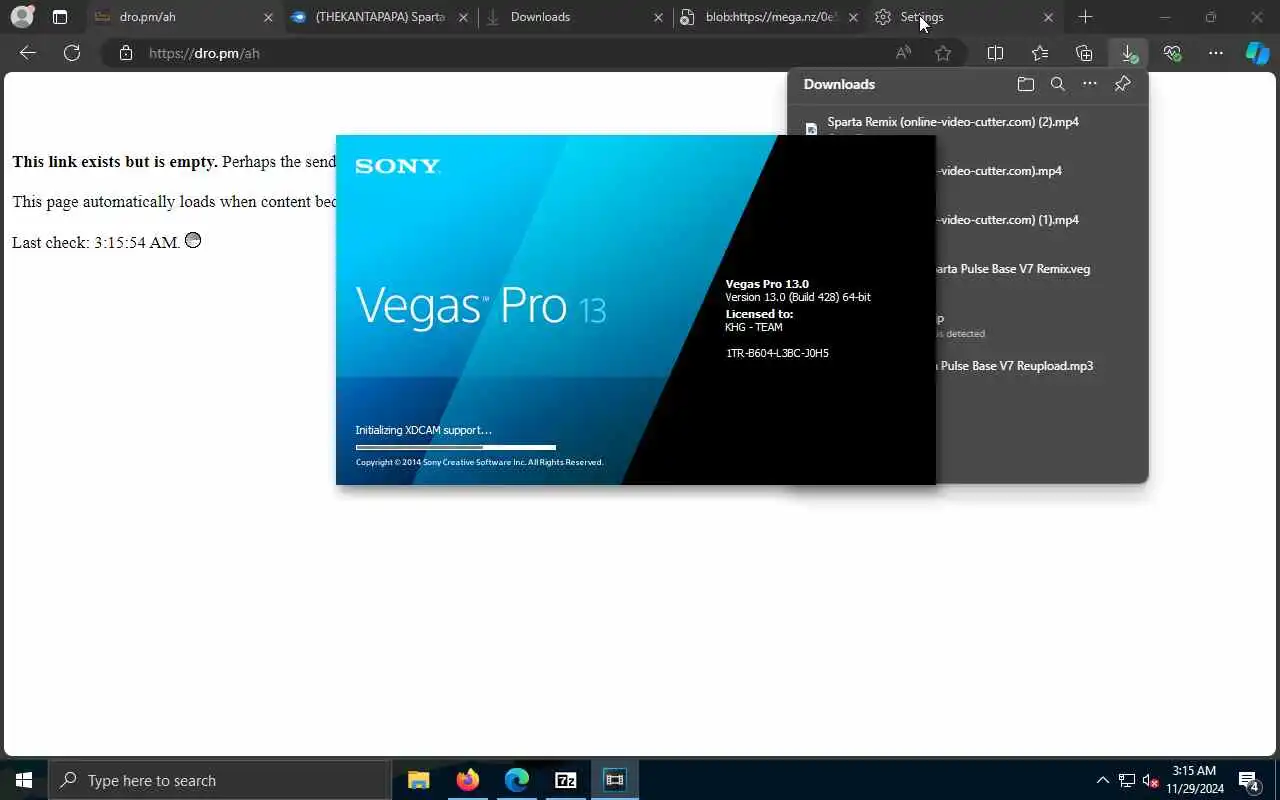Close the mega.nz blob tab
1280x800 pixels.
(x=853, y=17)
